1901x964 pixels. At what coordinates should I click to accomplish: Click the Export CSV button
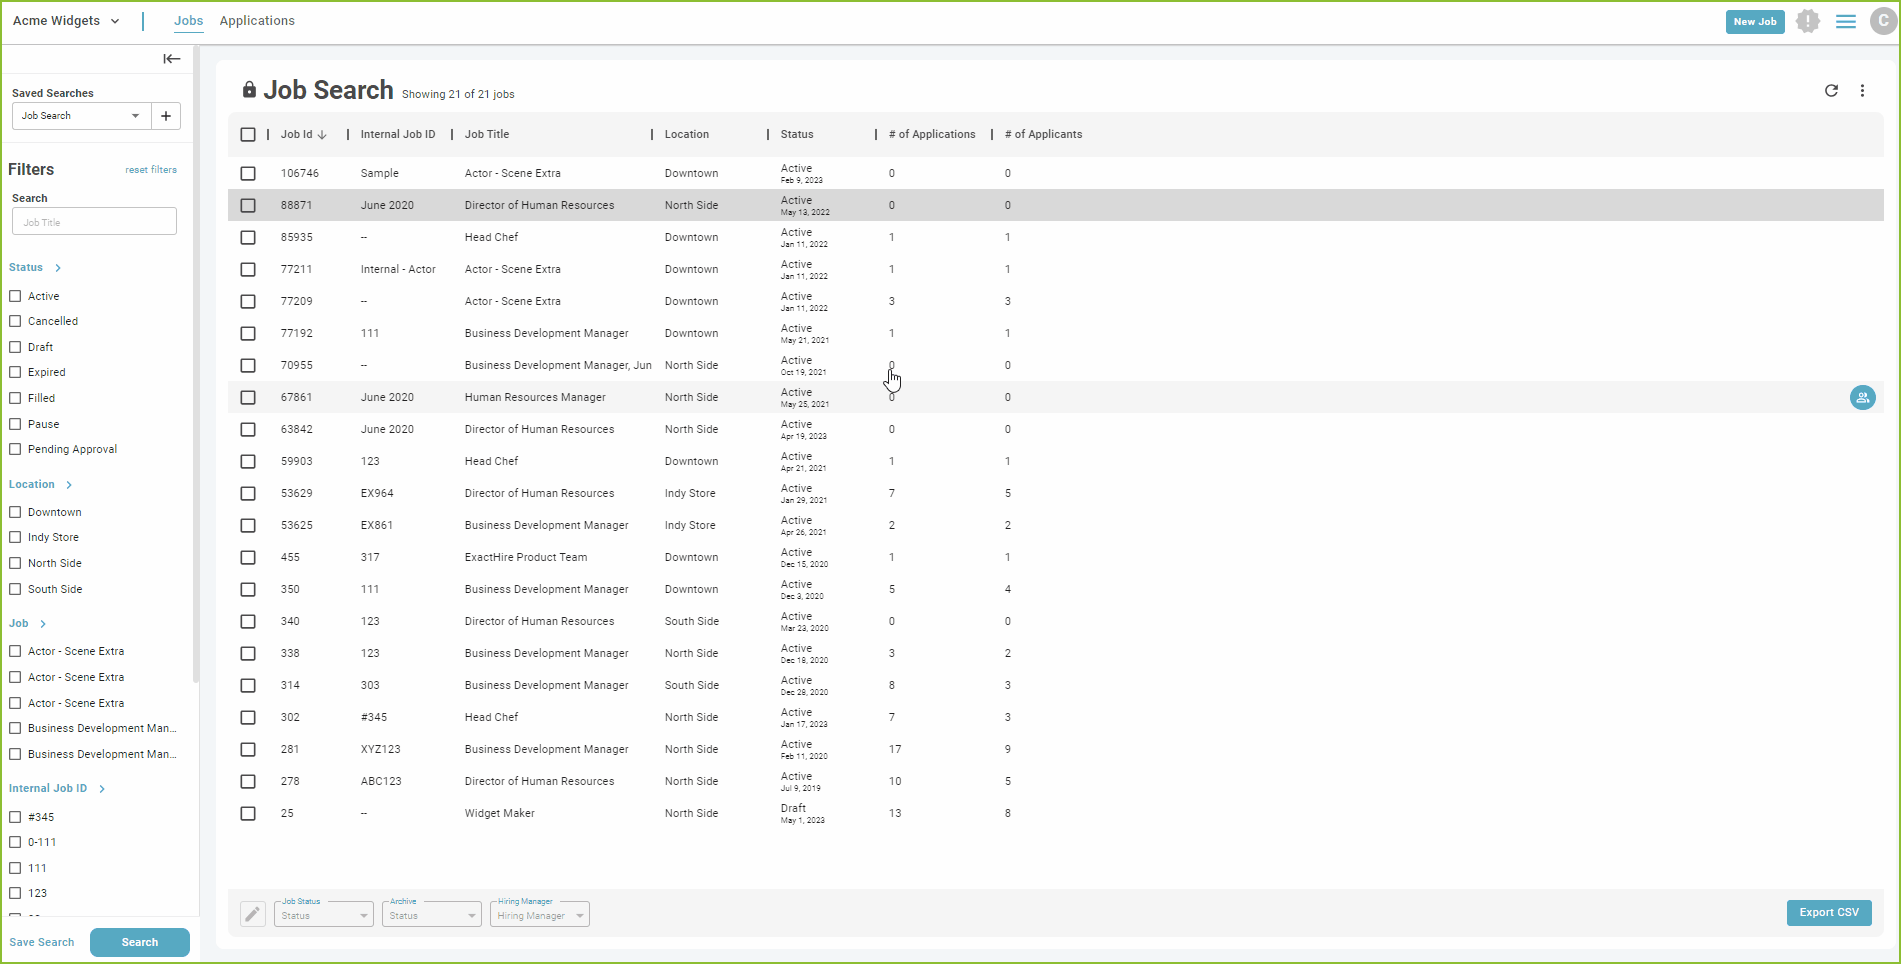(1829, 912)
